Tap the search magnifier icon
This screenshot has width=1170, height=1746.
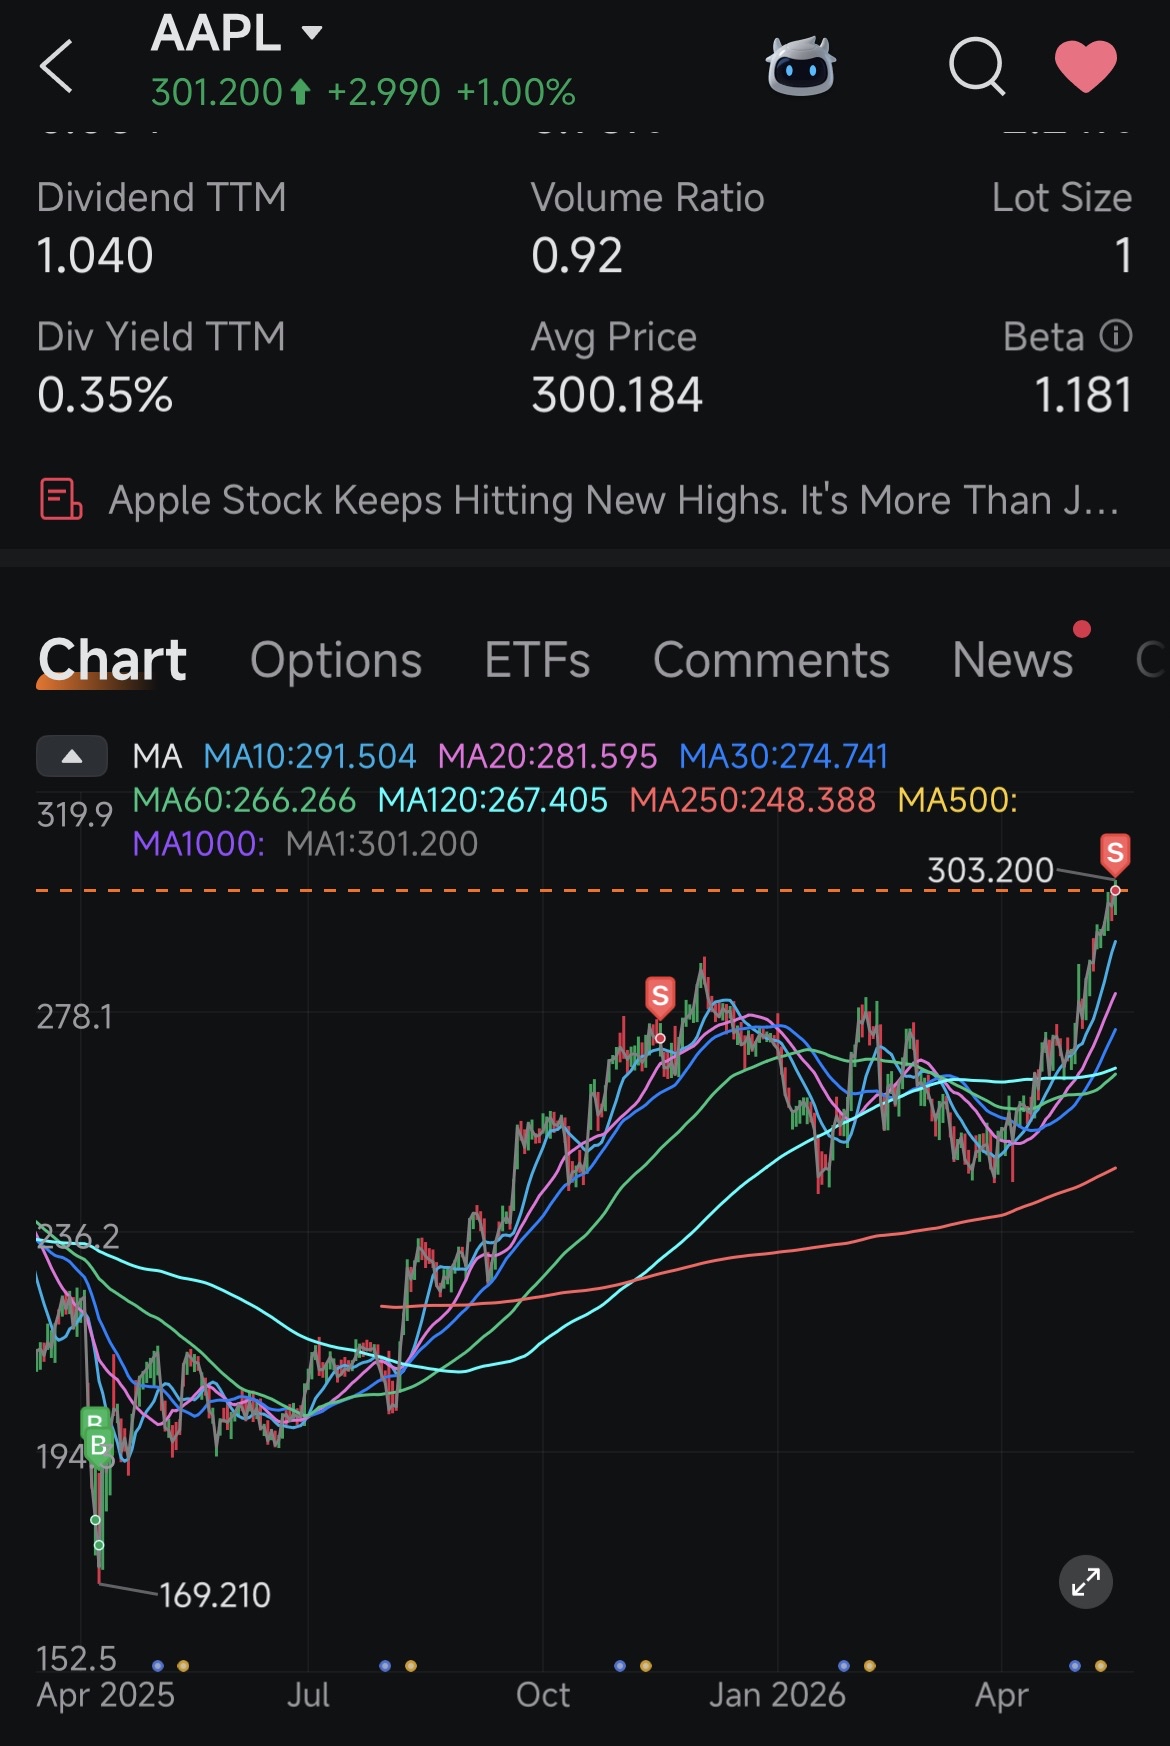[977, 66]
